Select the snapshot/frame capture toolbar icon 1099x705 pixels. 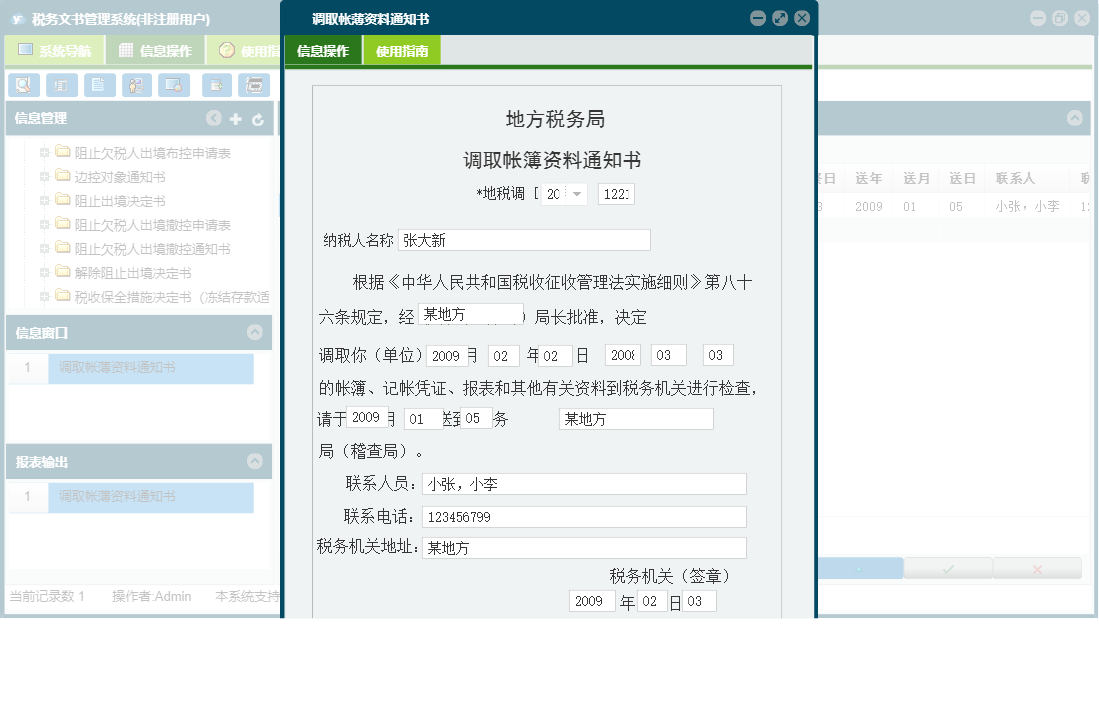click(x=254, y=85)
